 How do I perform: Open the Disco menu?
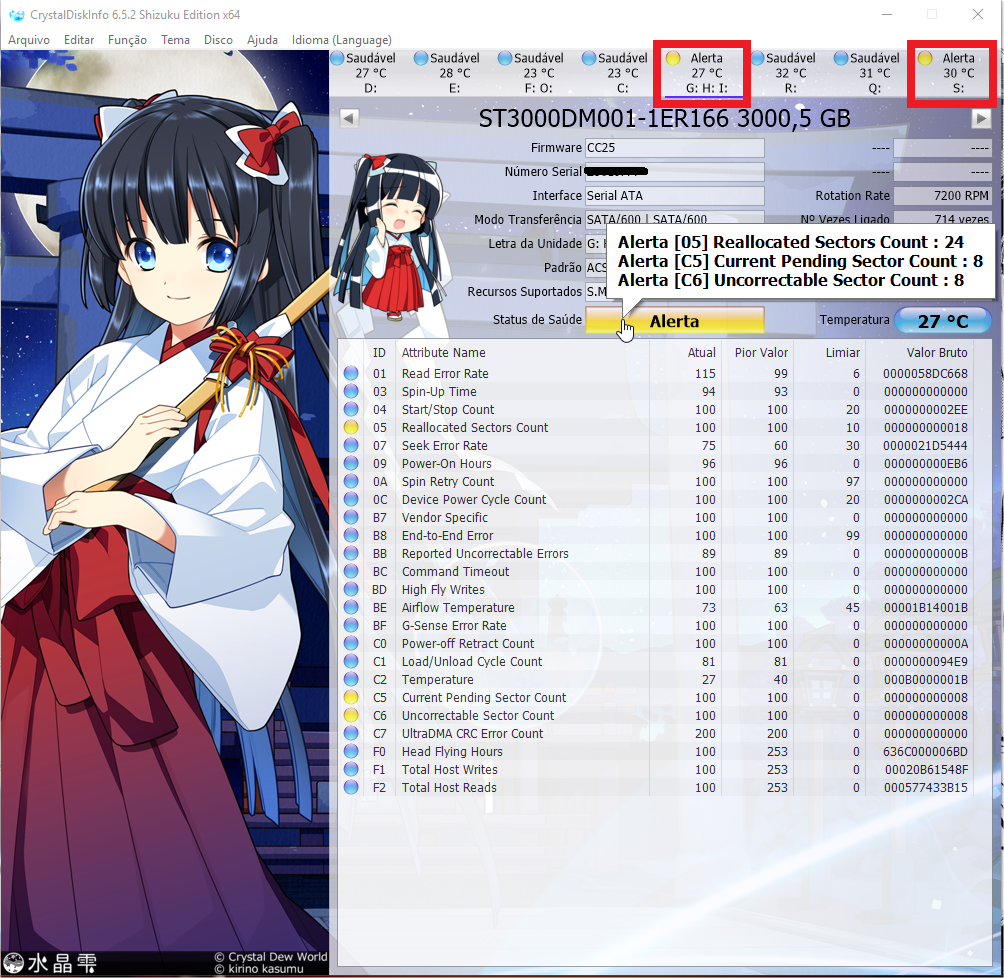click(218, 40)
